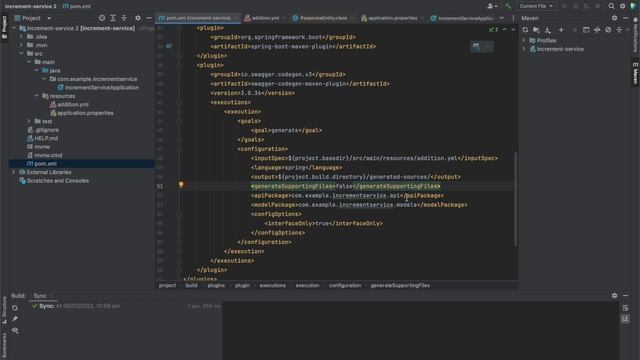Viewport: 640px width, 360px height.
Task: Select IncrementServiceApplication in project tree
Action: click(x=102, y=87)
